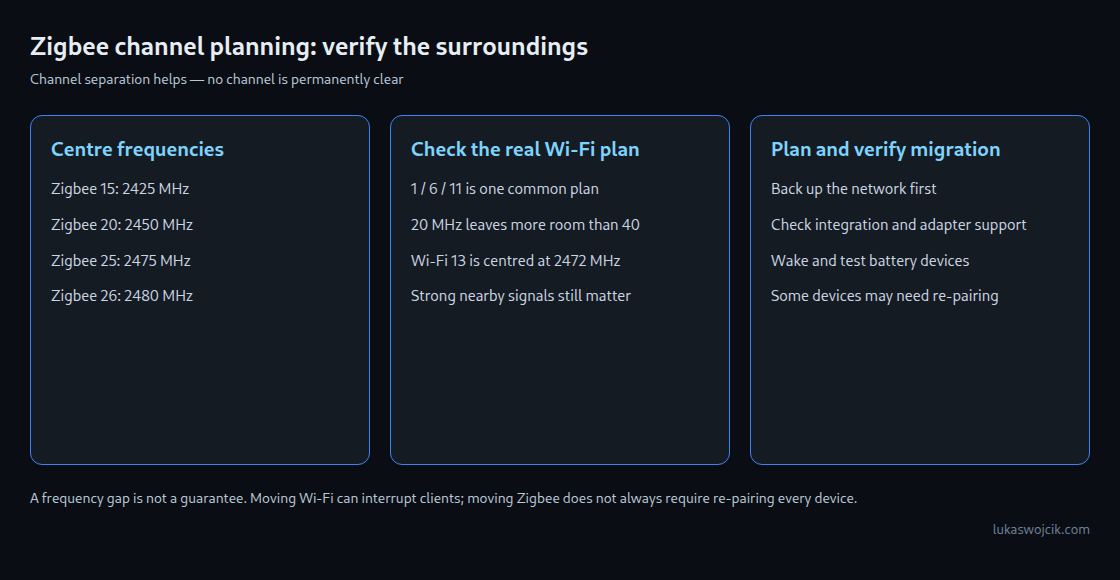Select the Back up the network first item

click(854, 189)
